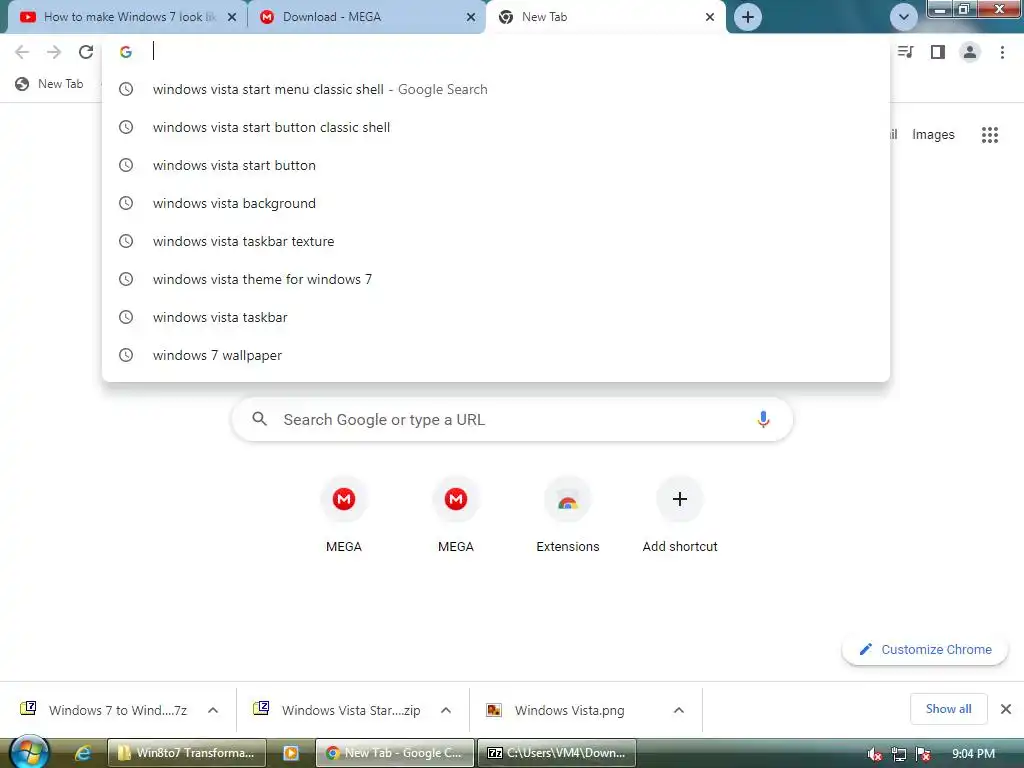Viewport: 1024px width, 768px height.
Task: Close the New Tab tab
Action: pos(710,17)
